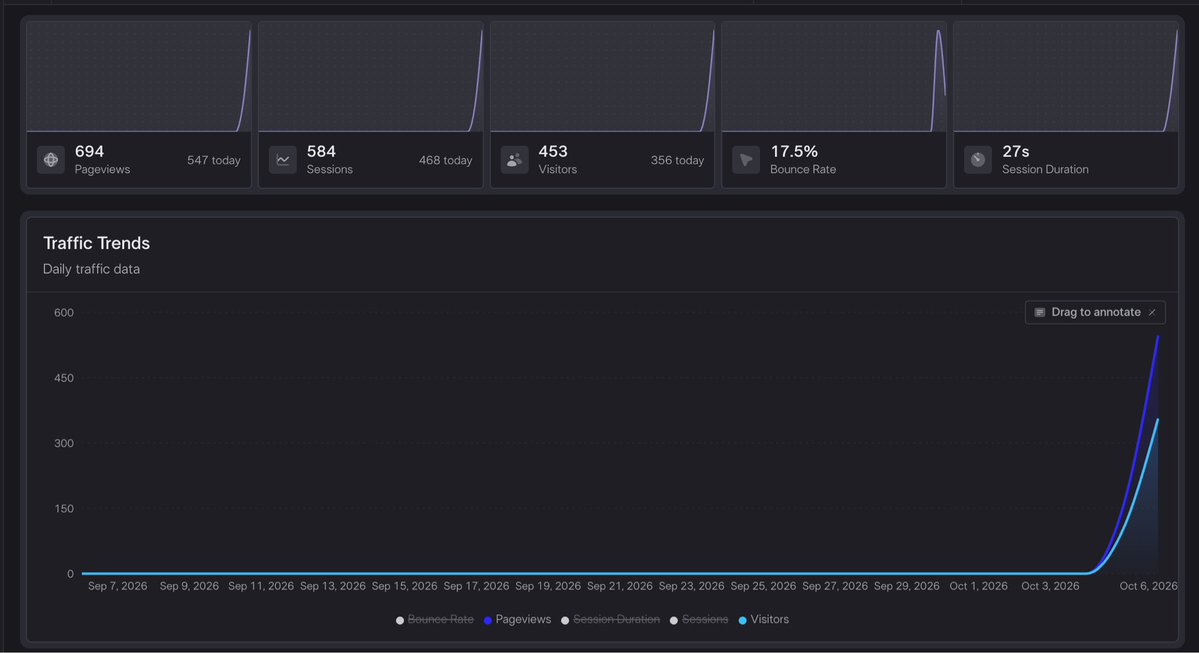Click the 27s Session Duration value
This screenshot has height=653, width=1199.
pos(1015,151)
